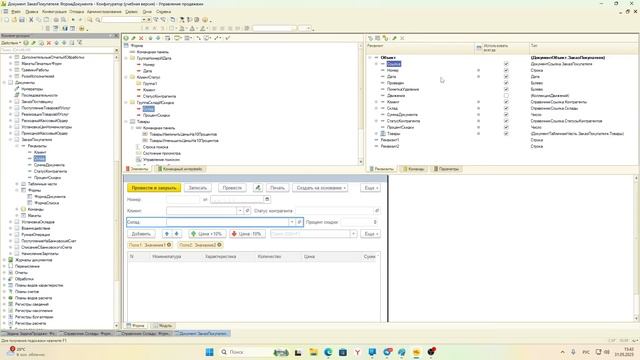Expand Товары row in attributes panel
This screenshot has height=360, width=640.
click(376, 133)
